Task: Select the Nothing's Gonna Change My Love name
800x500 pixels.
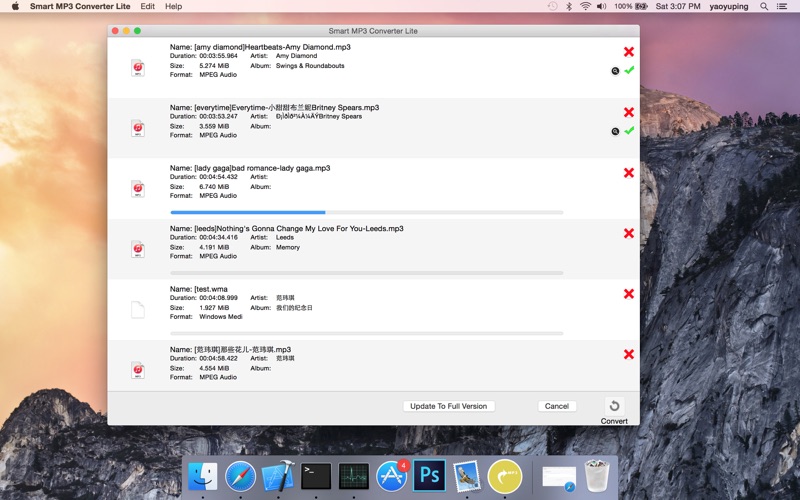Action: [x=299, y=229]
